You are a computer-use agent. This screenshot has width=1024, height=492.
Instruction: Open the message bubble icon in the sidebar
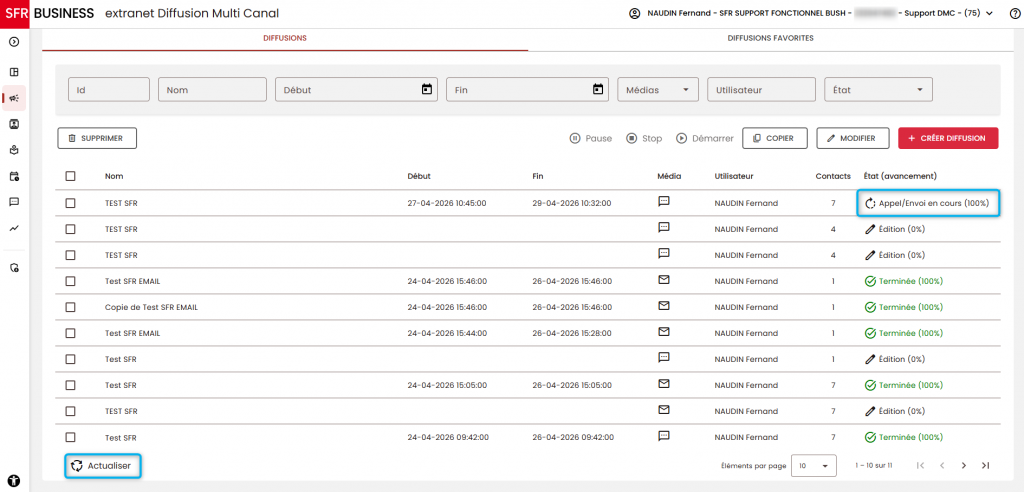click(x=14, y=202)
